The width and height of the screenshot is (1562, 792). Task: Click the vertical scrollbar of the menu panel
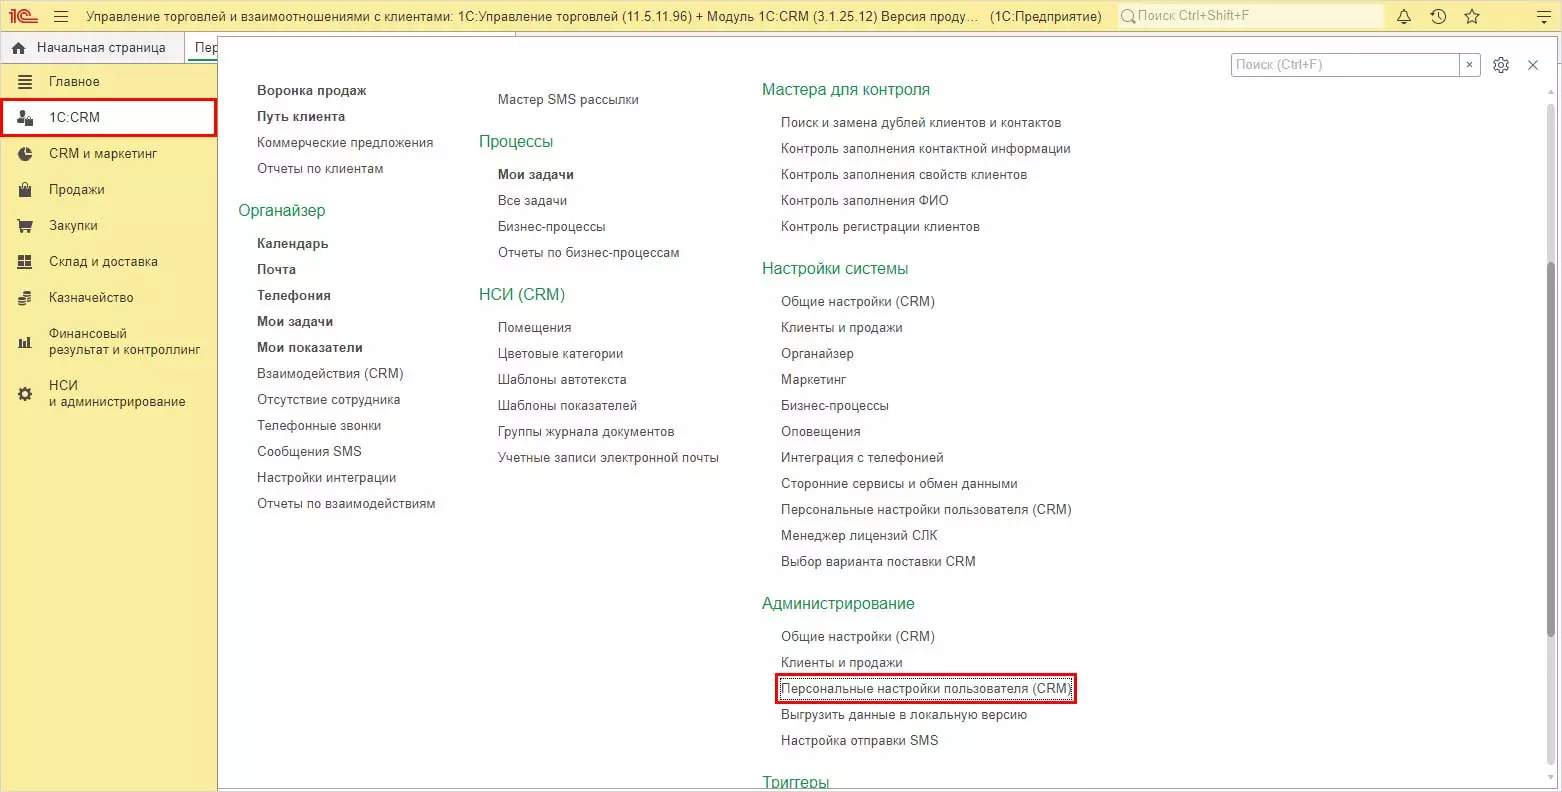coord(1551,448)
